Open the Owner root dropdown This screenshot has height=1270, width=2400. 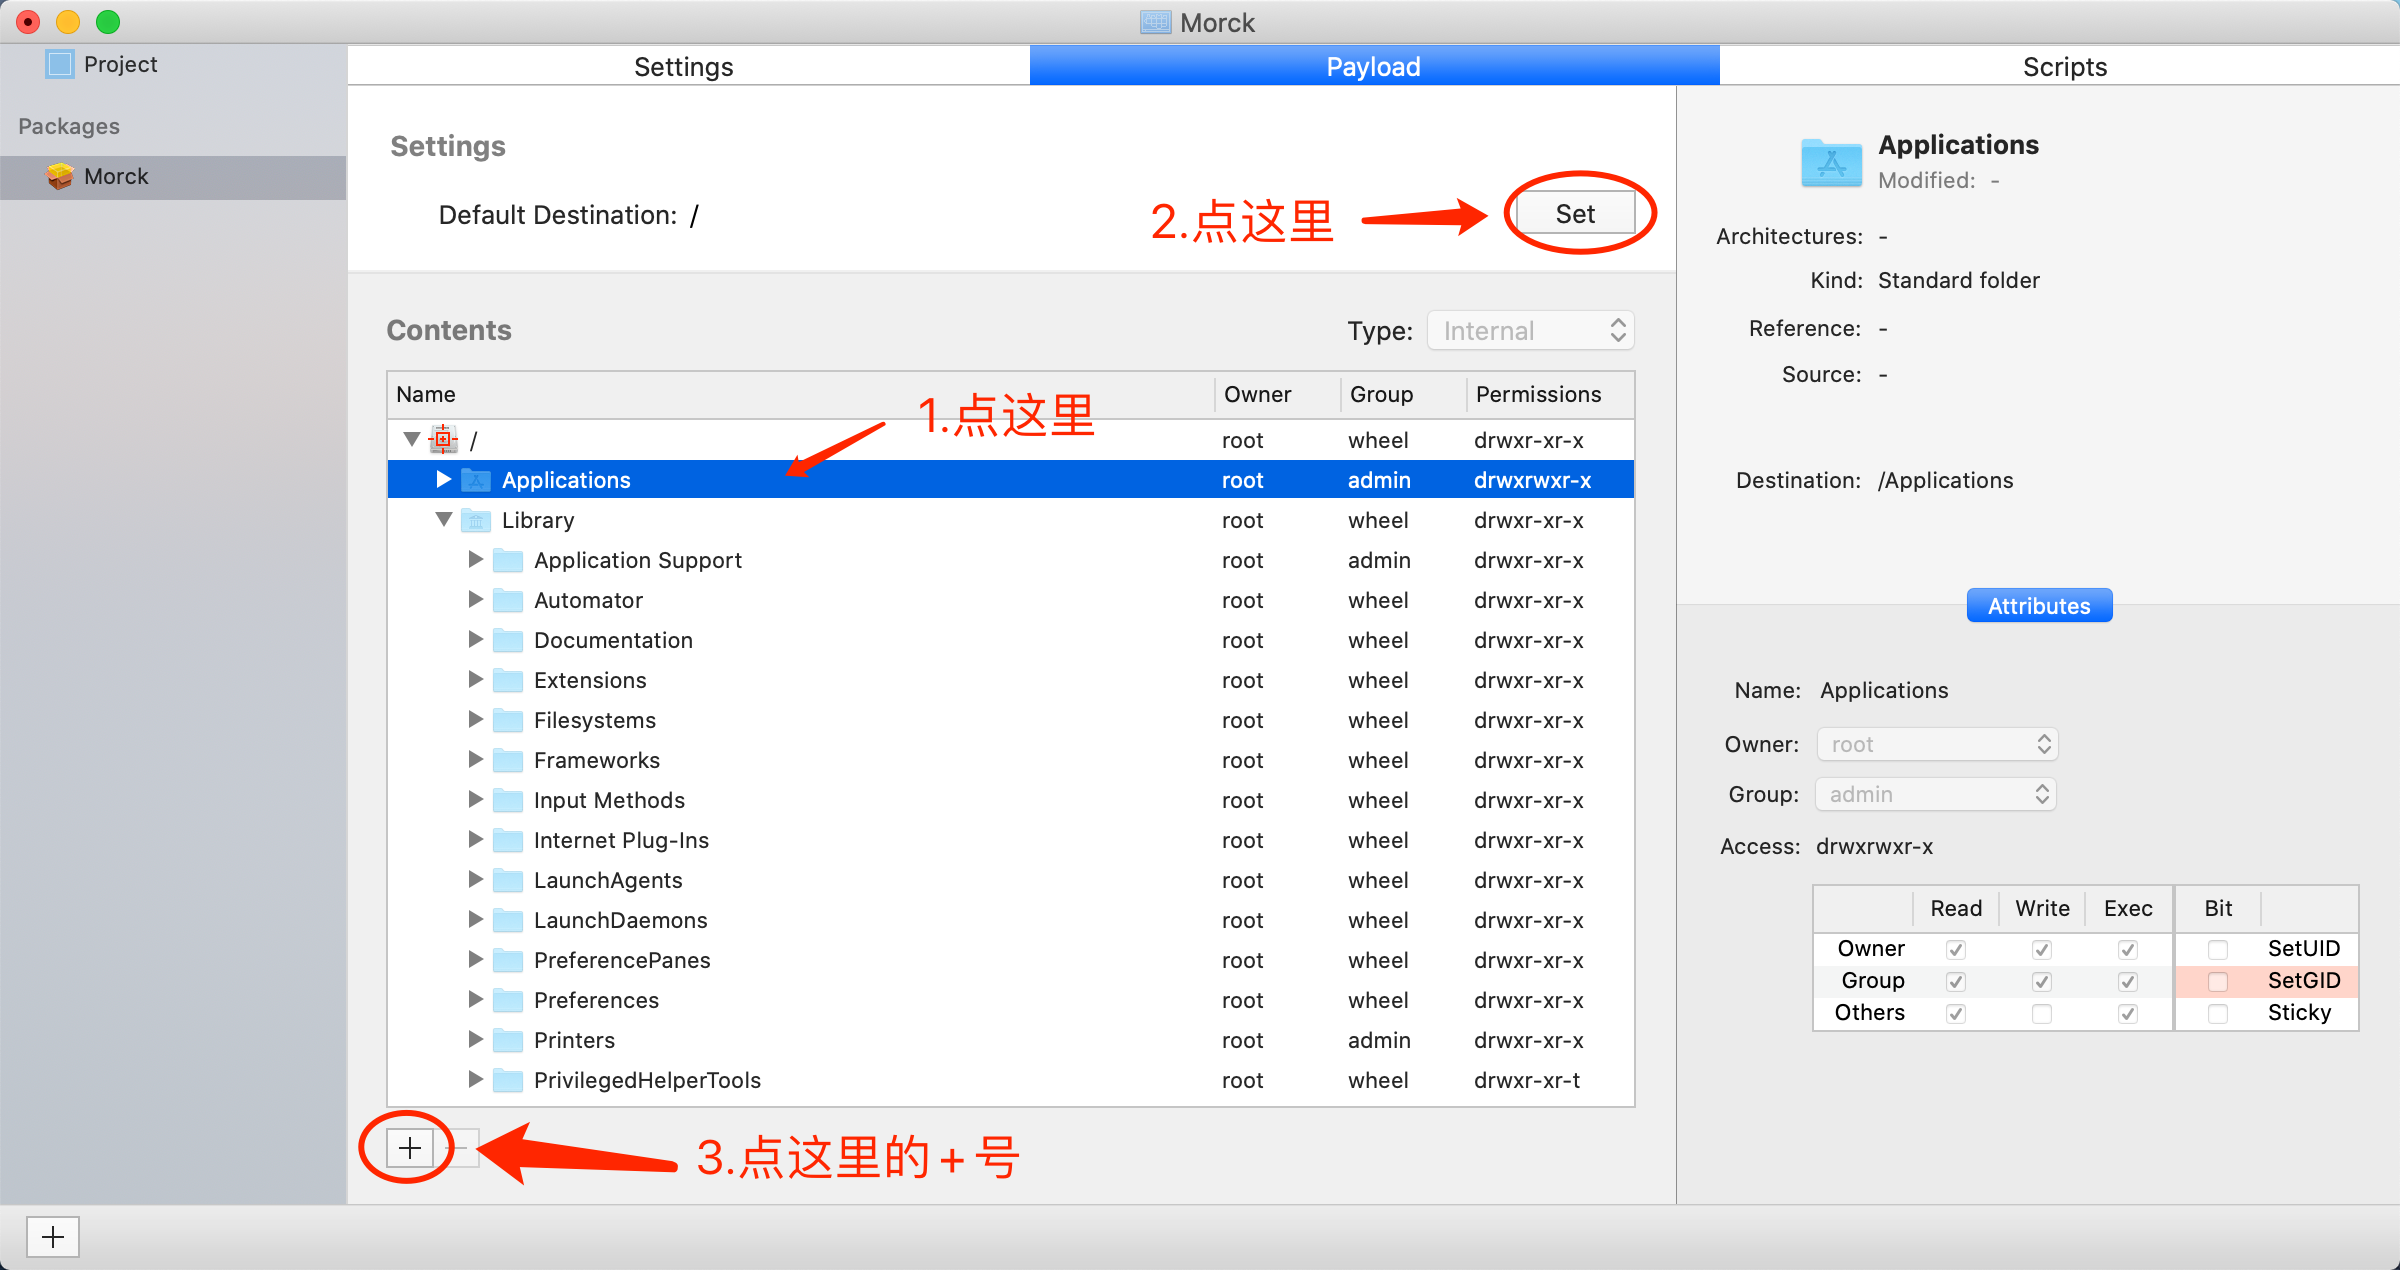(x=1937, y=744)
